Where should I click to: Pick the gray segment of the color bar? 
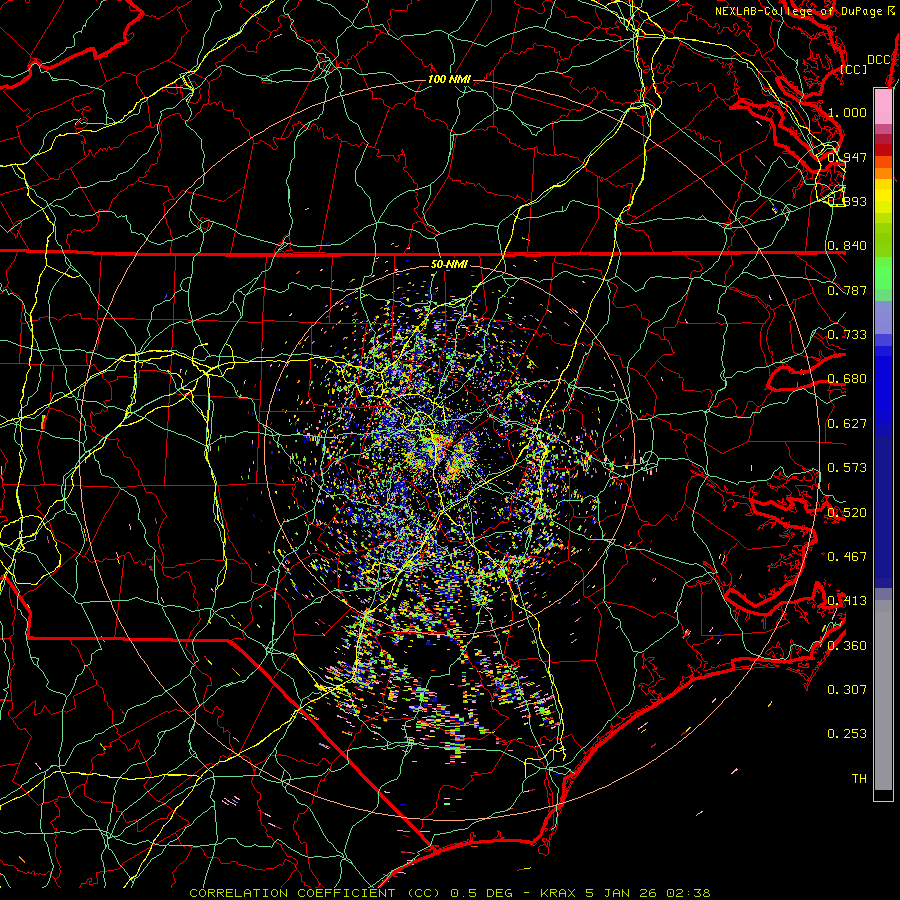pyautogui.click(x=883, y=695)
